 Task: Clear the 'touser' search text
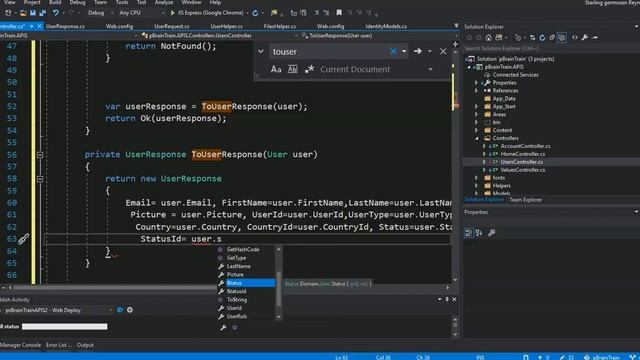click(x=393, y=51)
